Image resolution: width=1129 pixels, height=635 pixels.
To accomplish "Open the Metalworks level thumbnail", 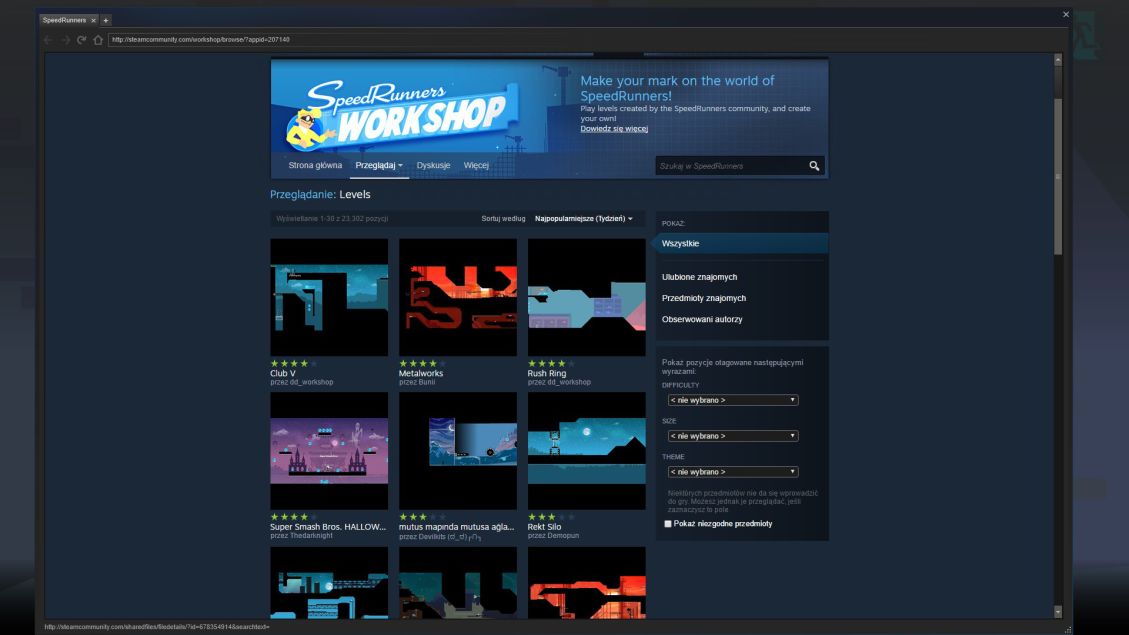I will [x=458, y=297].
